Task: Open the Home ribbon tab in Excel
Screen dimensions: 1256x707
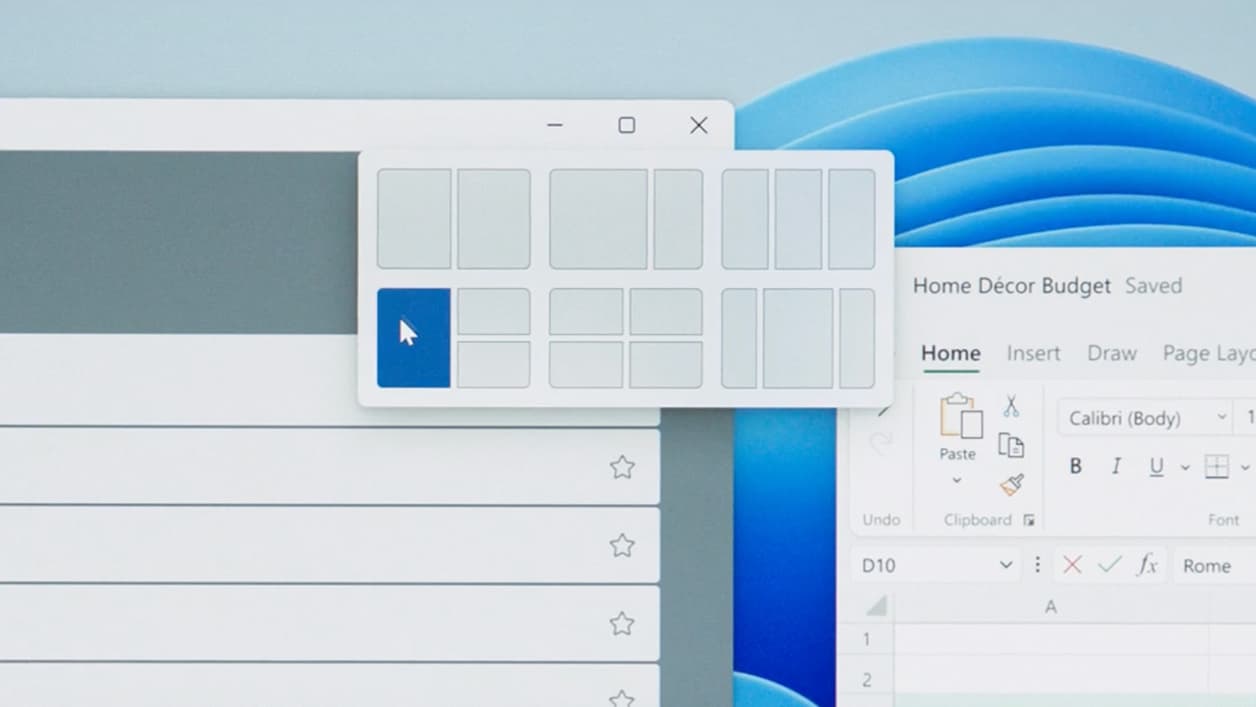Action: pyautogui.click(x=950, y=353)
